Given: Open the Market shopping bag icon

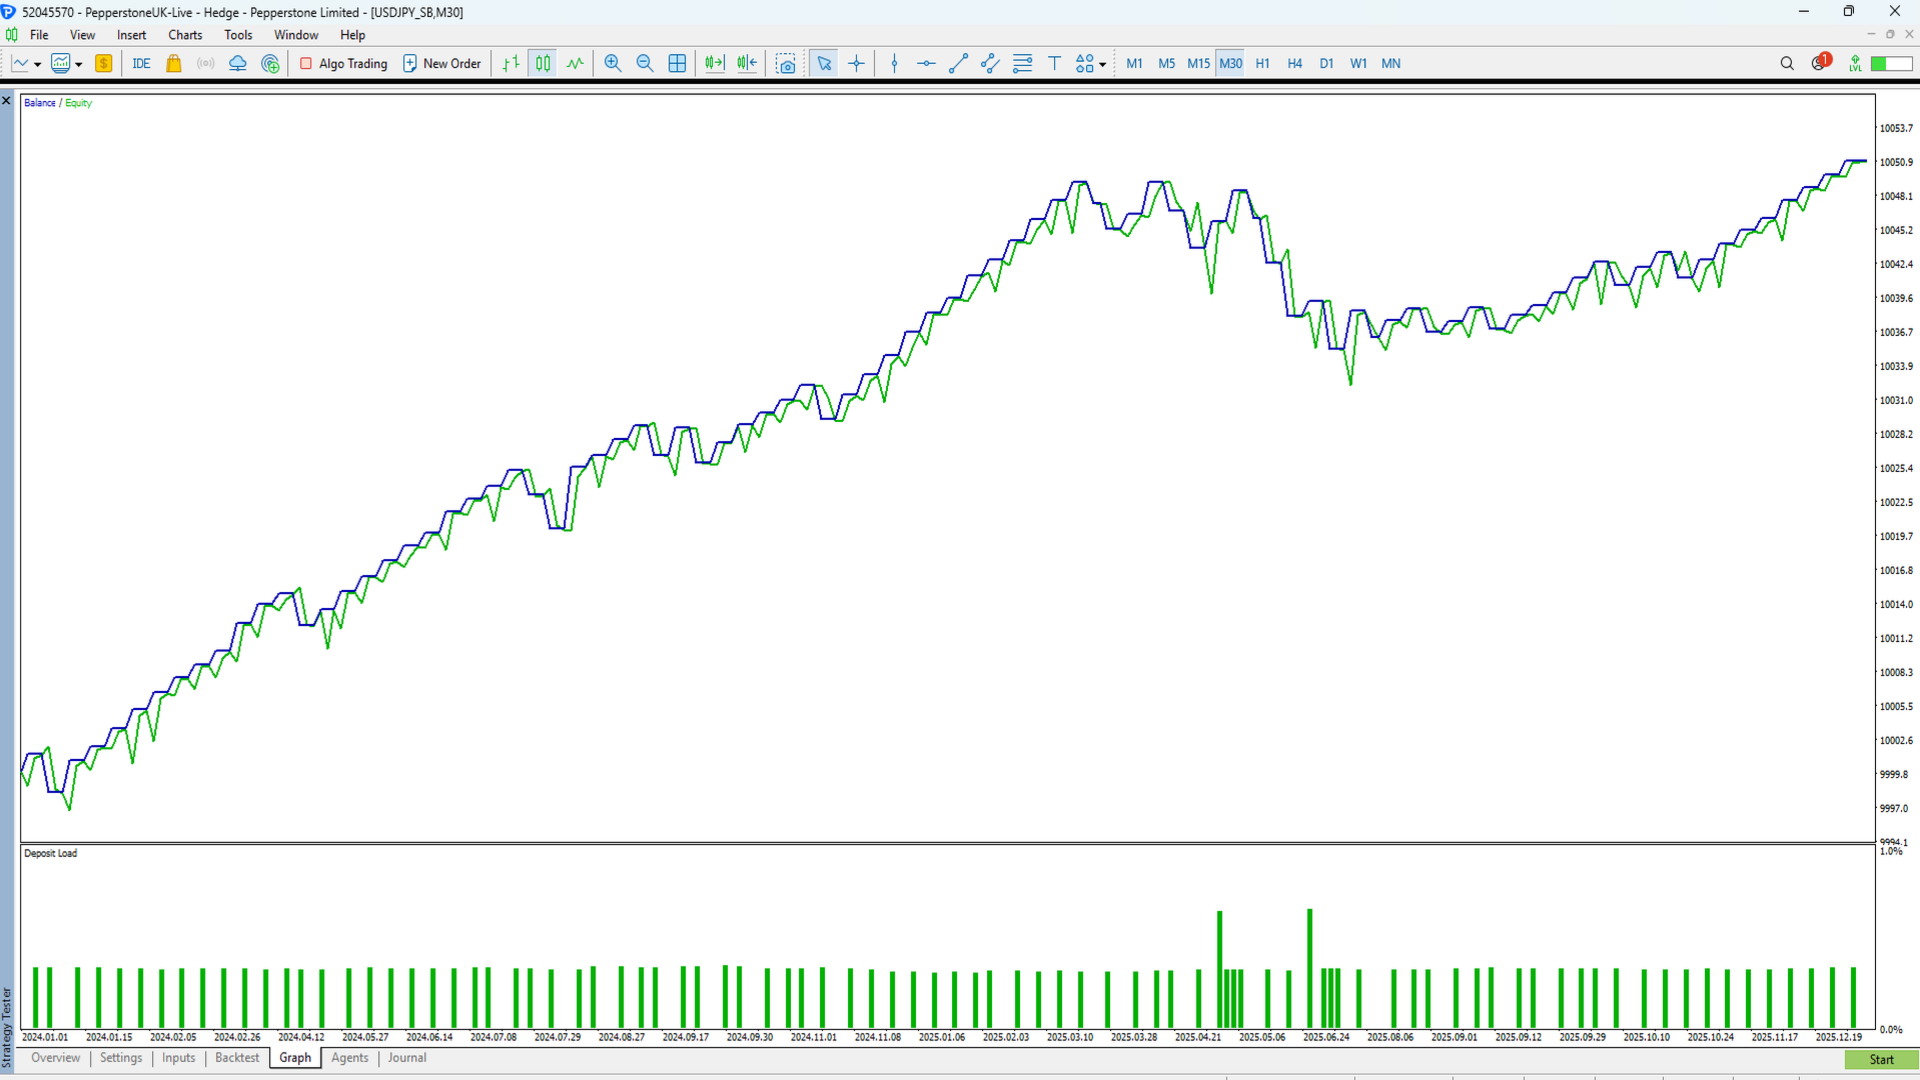Looking at the screenshot, I should 174,63.
